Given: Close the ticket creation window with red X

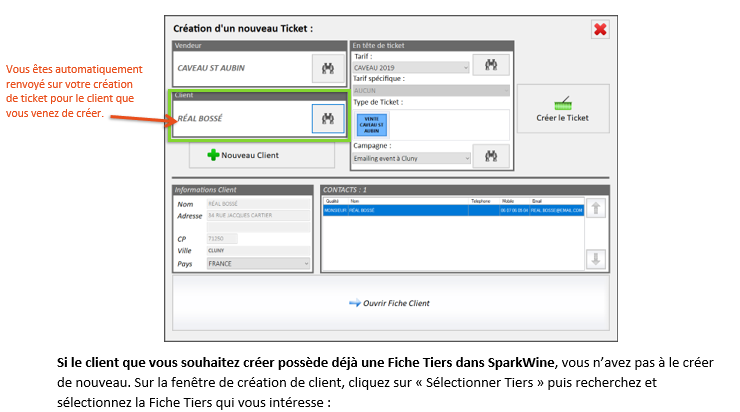Looking at the screenshot, I should 600,29.
